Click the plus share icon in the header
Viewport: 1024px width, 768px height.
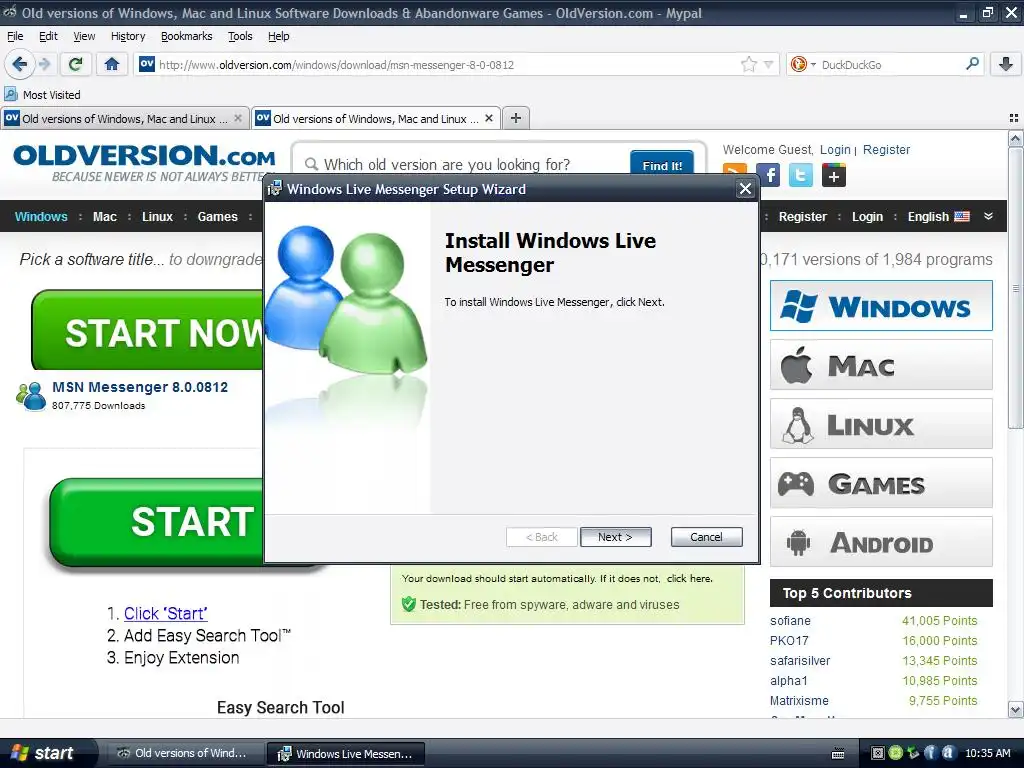[833, 175]
